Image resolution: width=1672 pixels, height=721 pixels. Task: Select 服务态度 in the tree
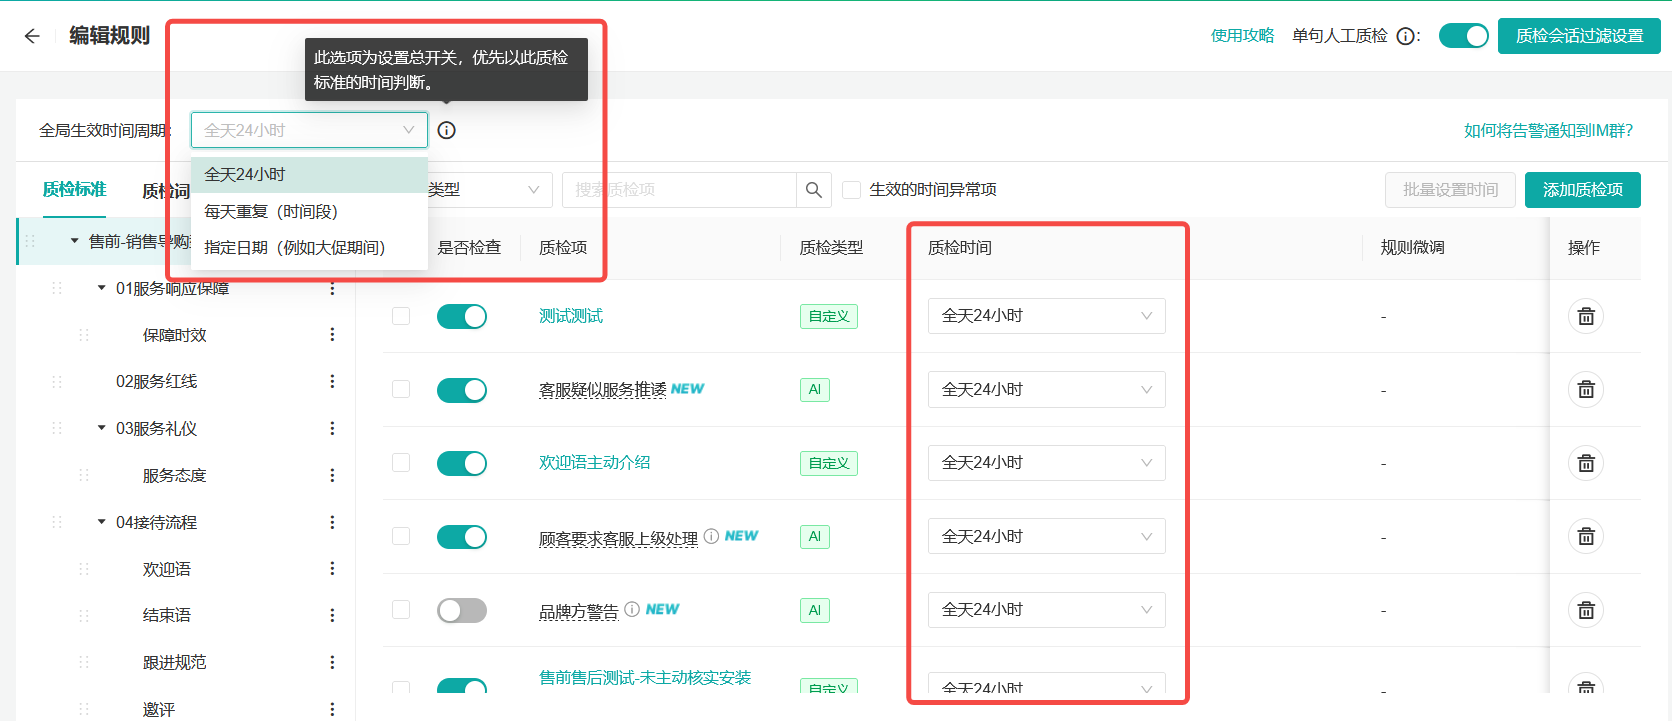tap(174, 475)
